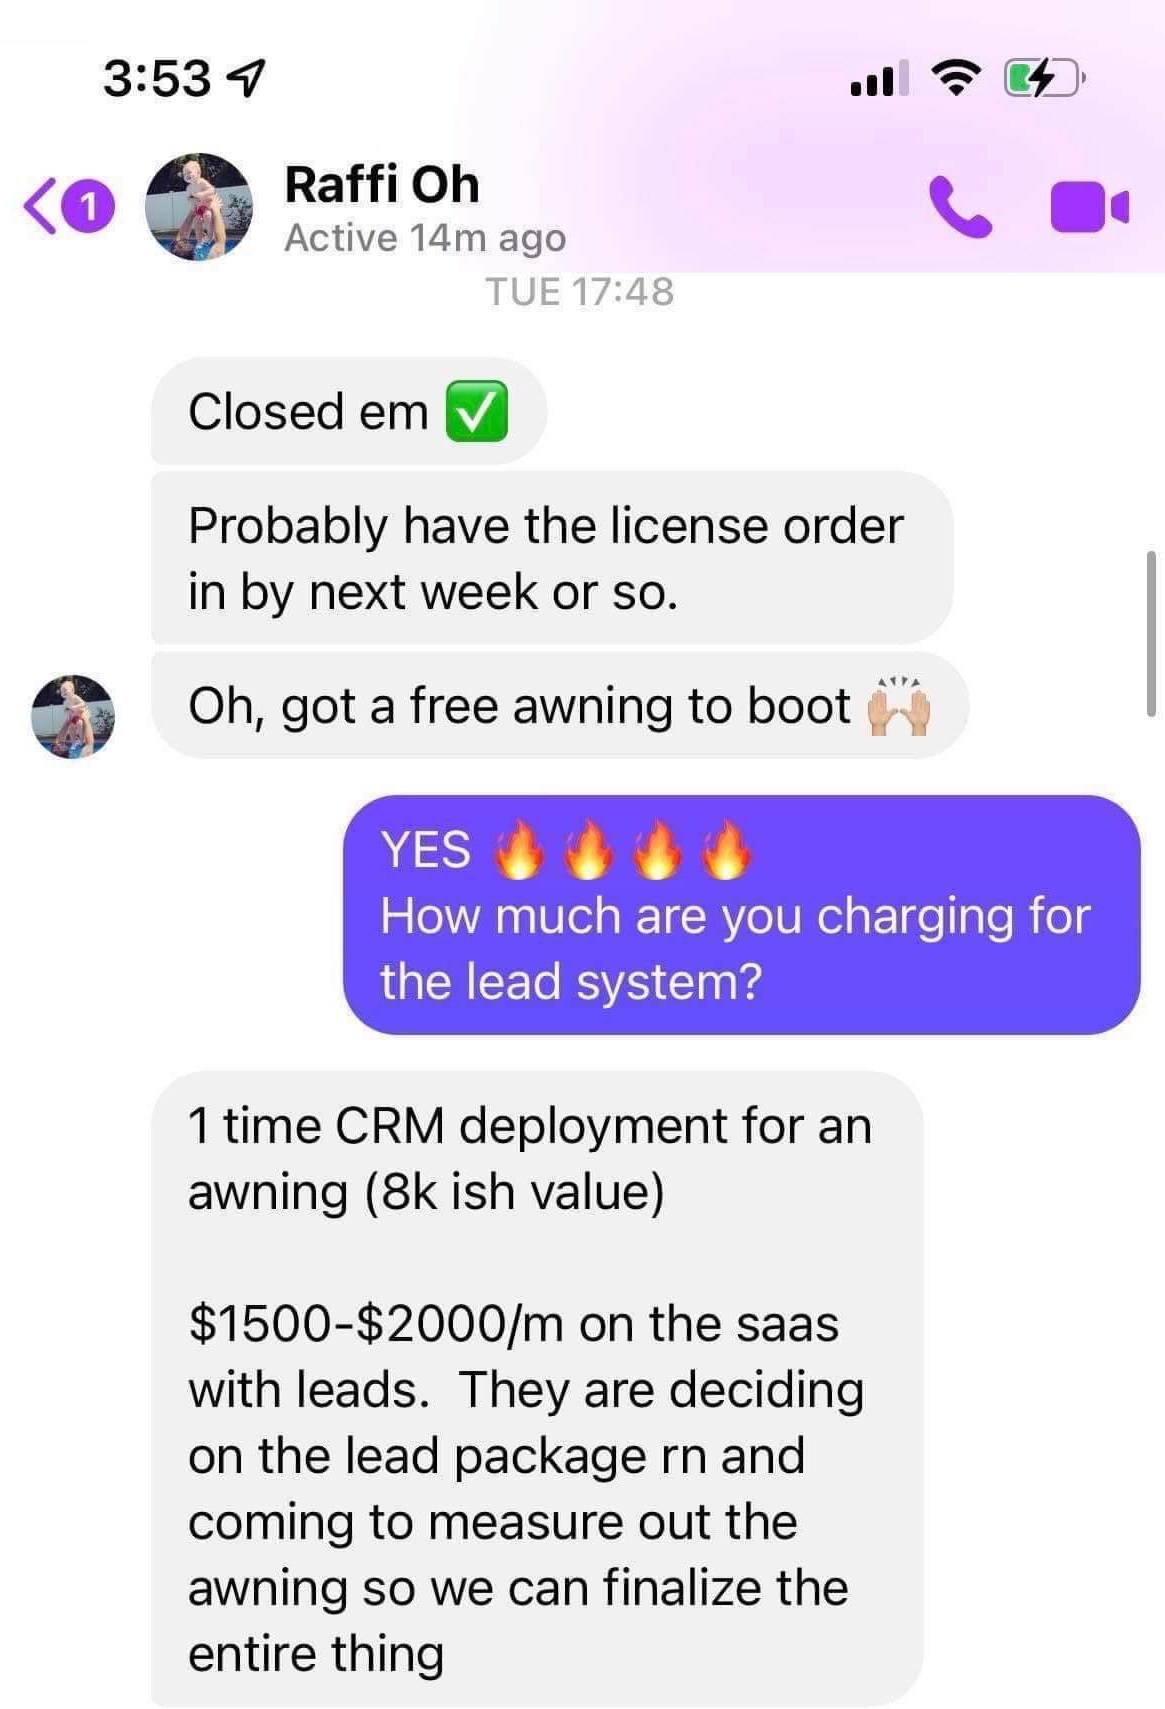
Task: Tap the 3:53 clock in status bar
Action: pos(157,78)
